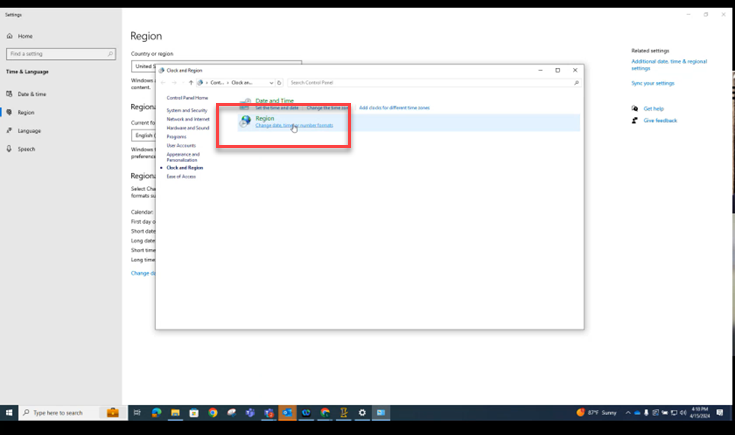Click OneDrive cloud icon in system tray

637,413
